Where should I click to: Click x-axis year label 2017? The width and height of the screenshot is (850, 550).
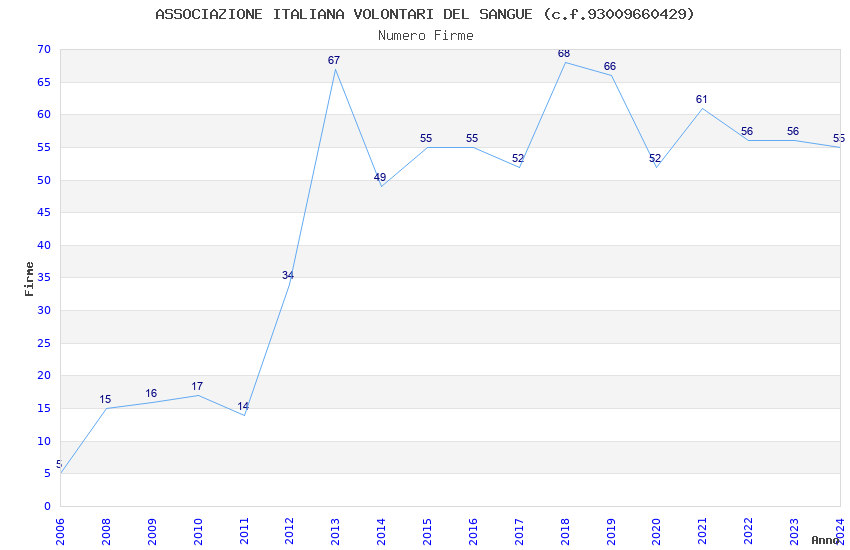tap(519, 532)
